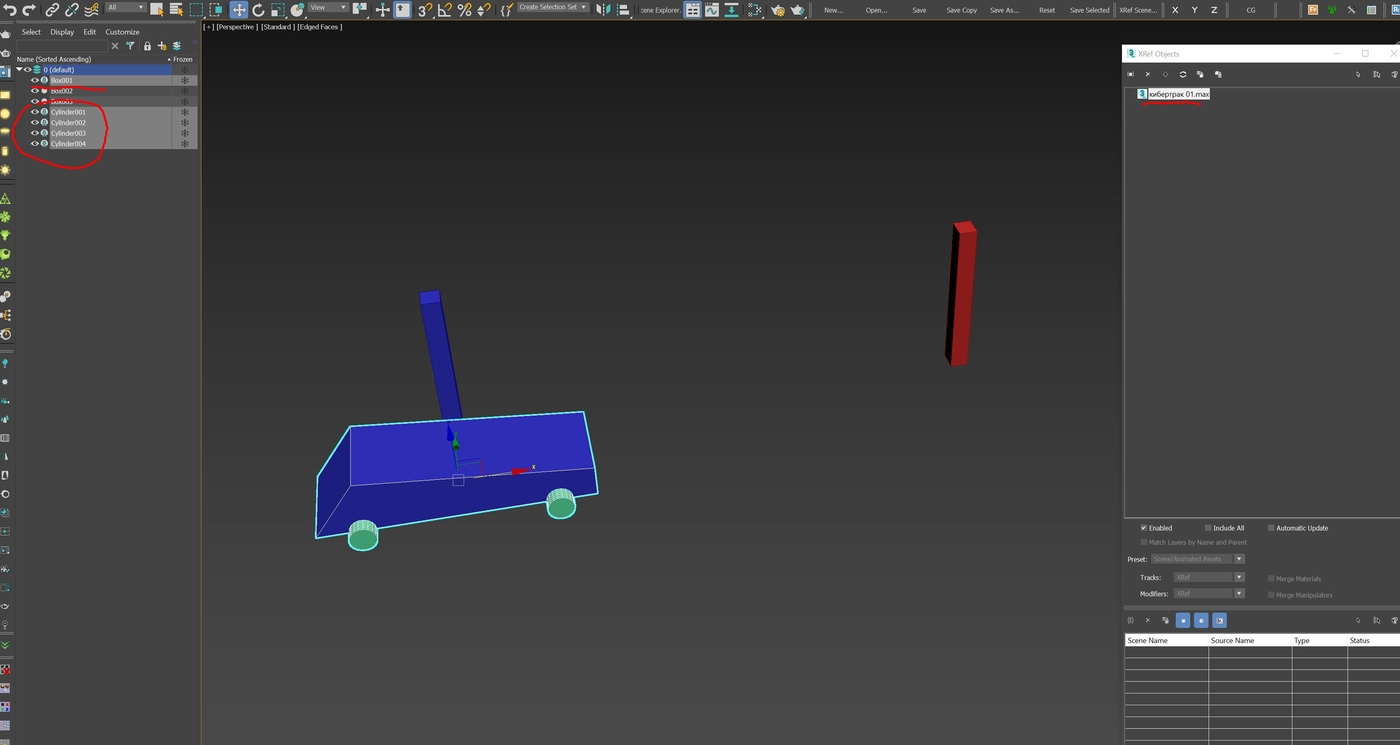Click the lock icon in Scene Explorer

(147, 46)
